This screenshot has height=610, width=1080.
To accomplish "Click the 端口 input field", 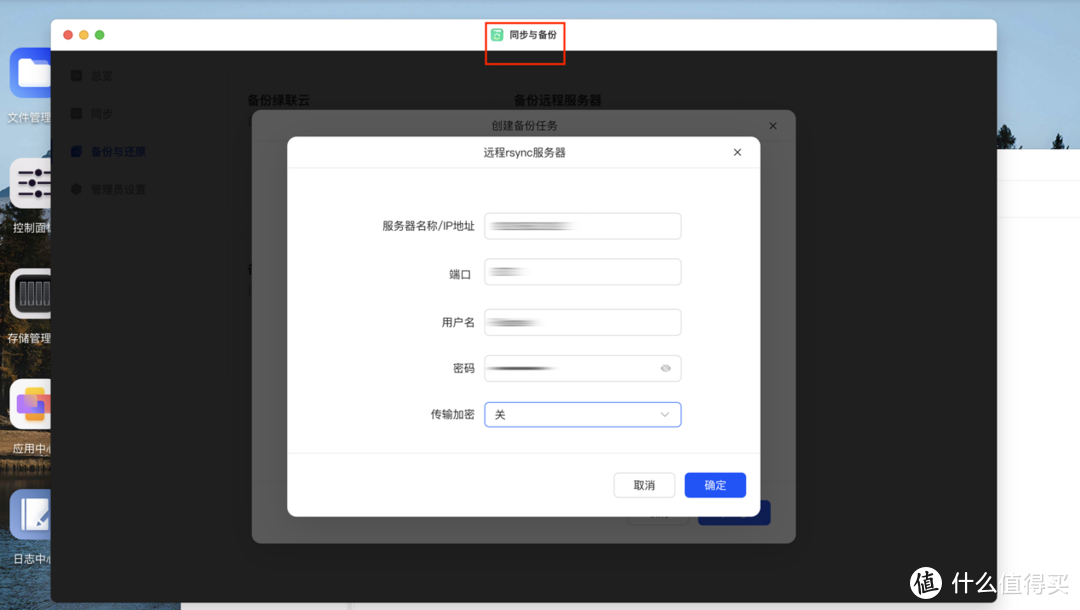I will pyautogui.click(x=583, y=271).
